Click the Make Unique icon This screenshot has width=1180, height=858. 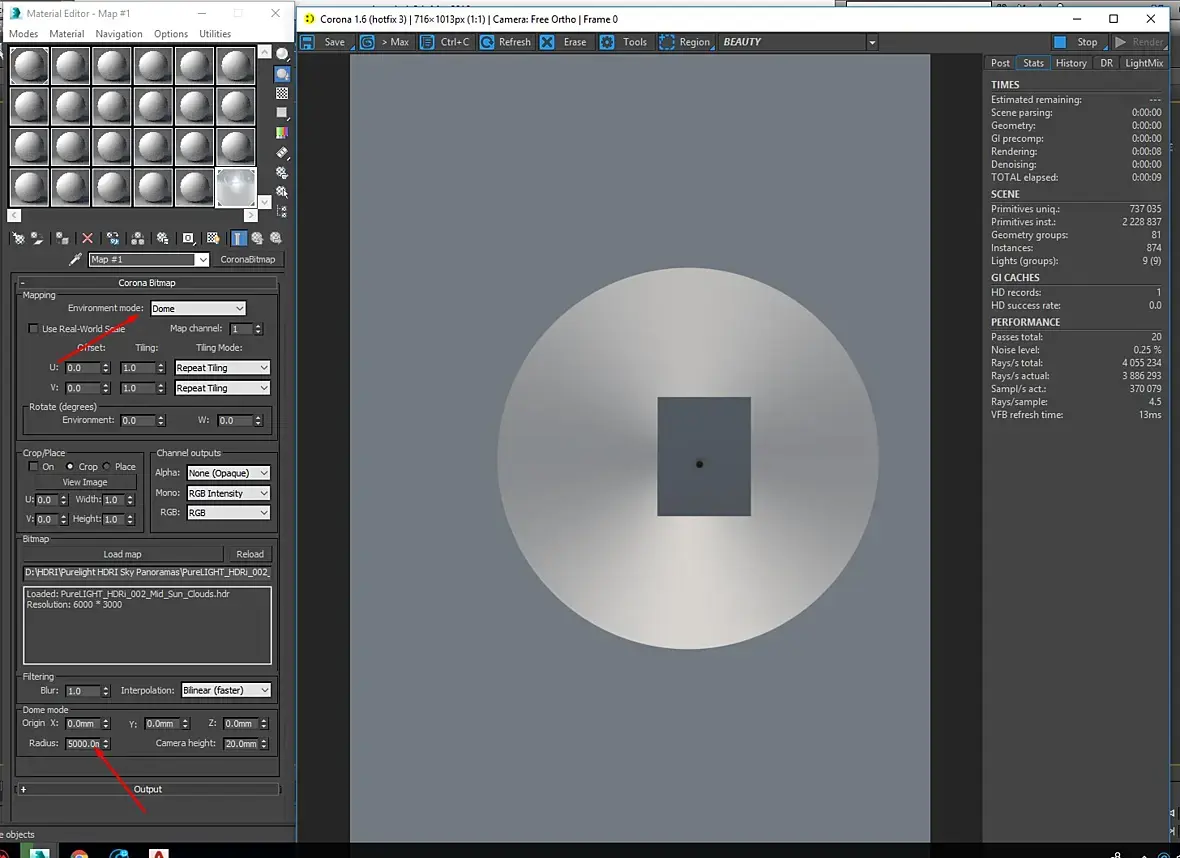138,239
